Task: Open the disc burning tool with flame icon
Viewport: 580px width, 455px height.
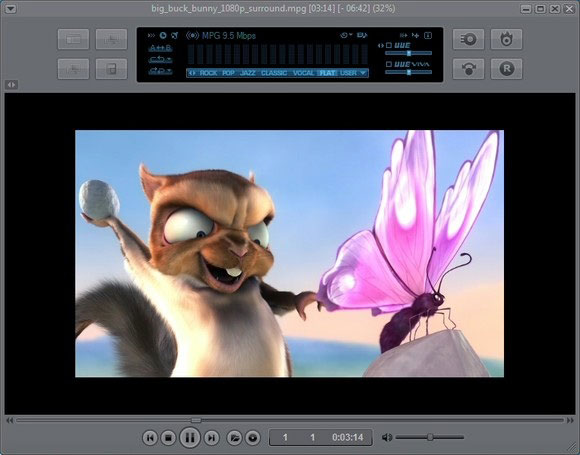Action: point(506,39)
